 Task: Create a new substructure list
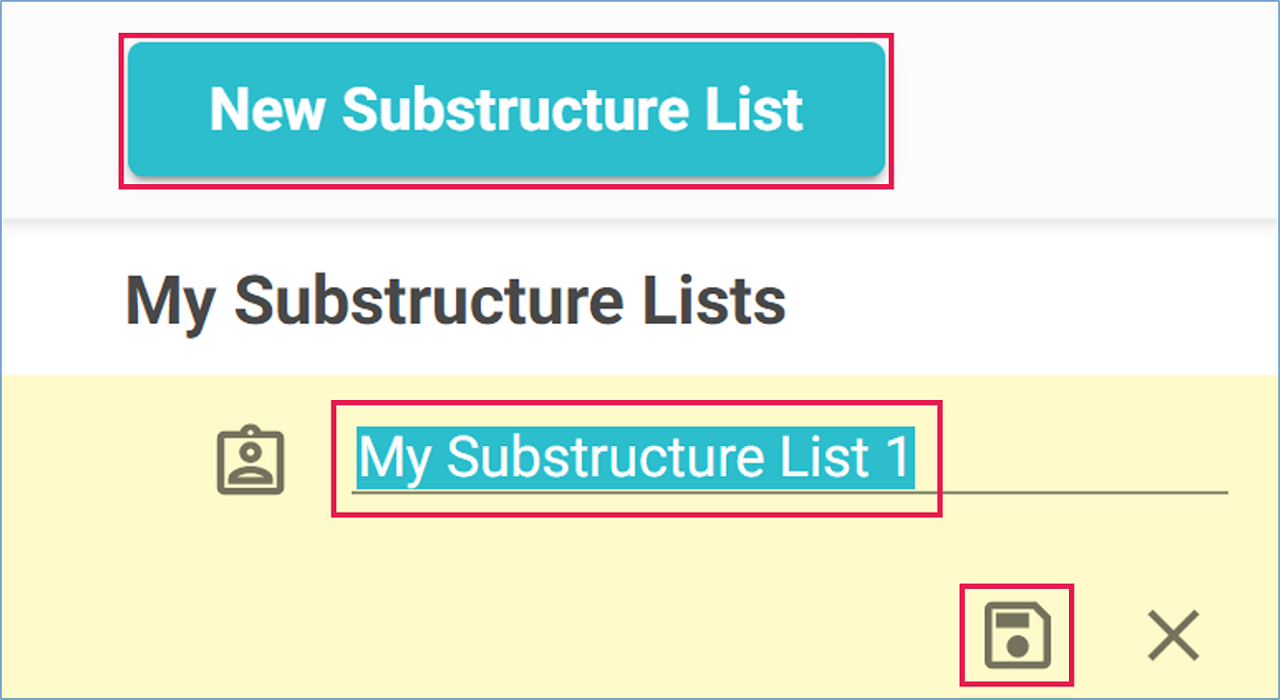(x=506, y=109)
